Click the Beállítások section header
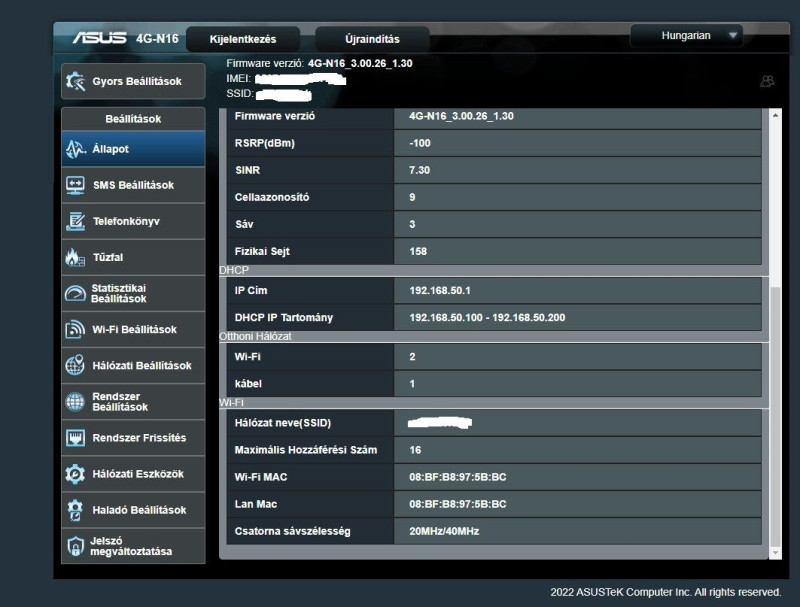Screen dimensions: 800x607 pos(133,119)
